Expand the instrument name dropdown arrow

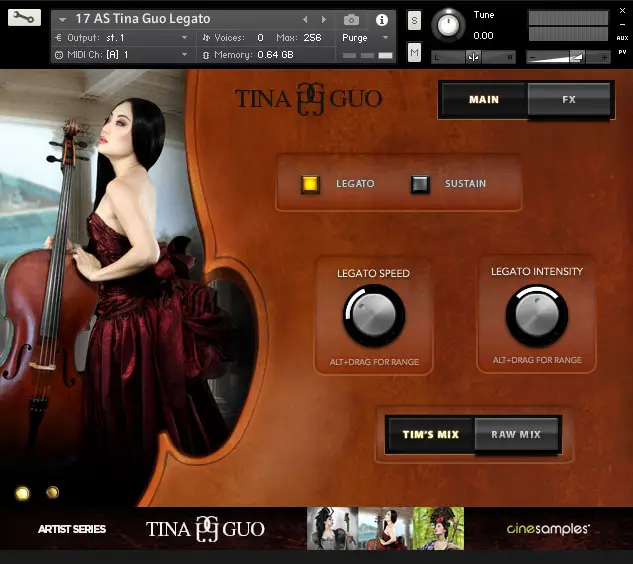tap(62, 19)
